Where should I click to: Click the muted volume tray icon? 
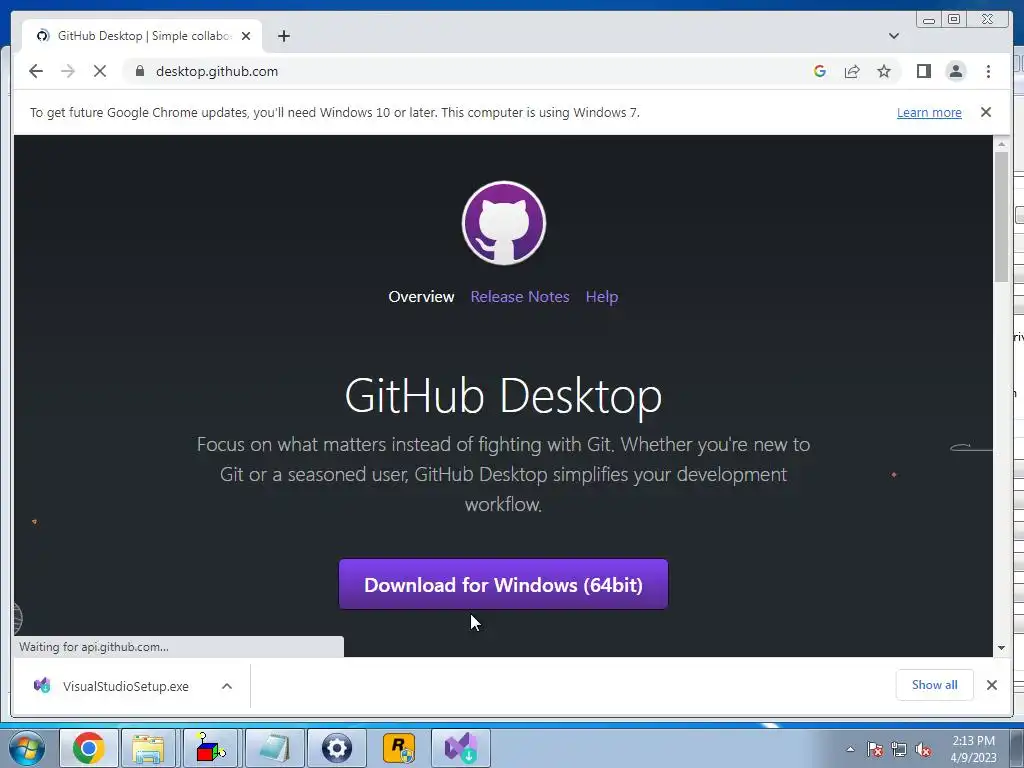(923, 749)
